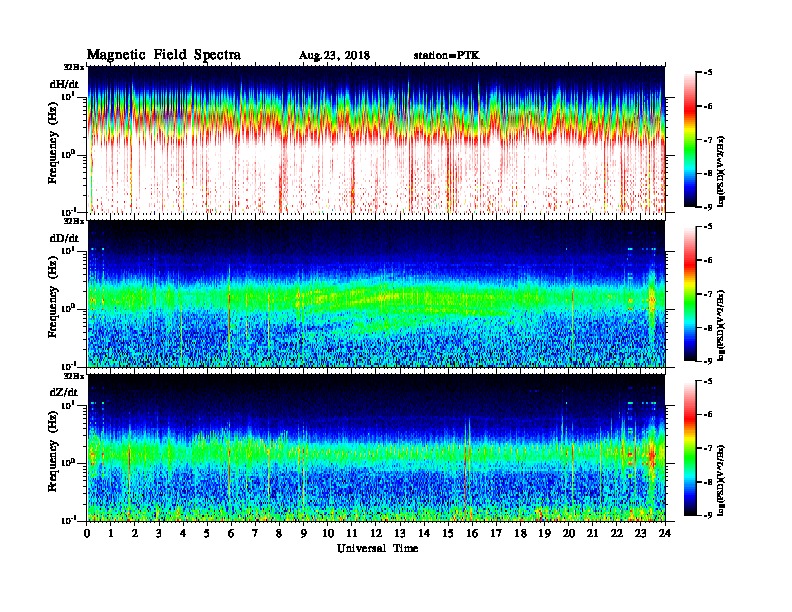This screenshot has width=792, height=612.
Task: Click the "station=PTK" label
Action: point(447,55)
